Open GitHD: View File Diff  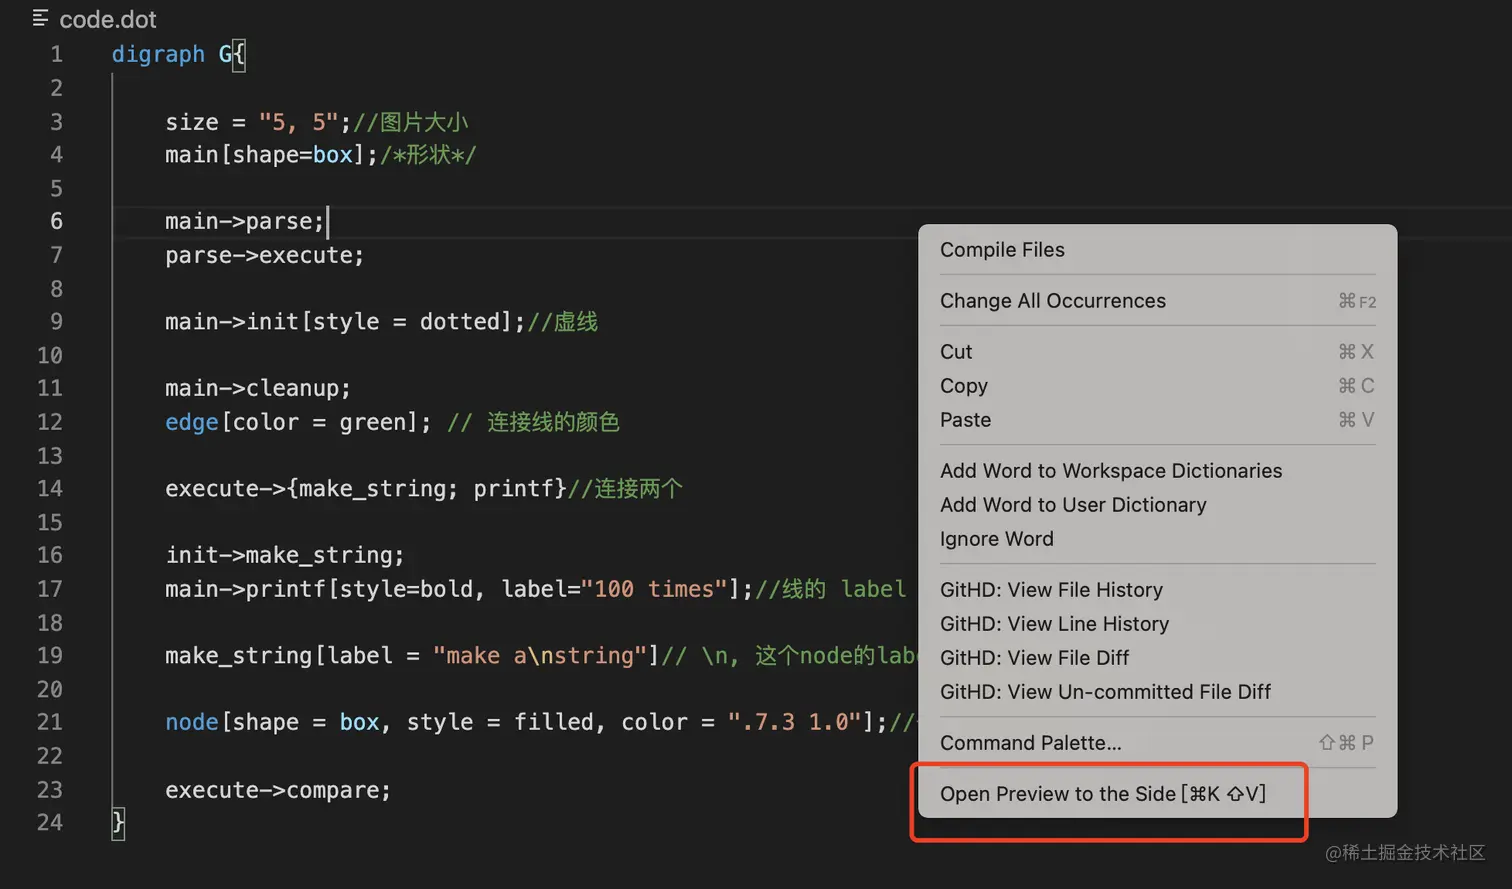click(x=1034, y=658)
